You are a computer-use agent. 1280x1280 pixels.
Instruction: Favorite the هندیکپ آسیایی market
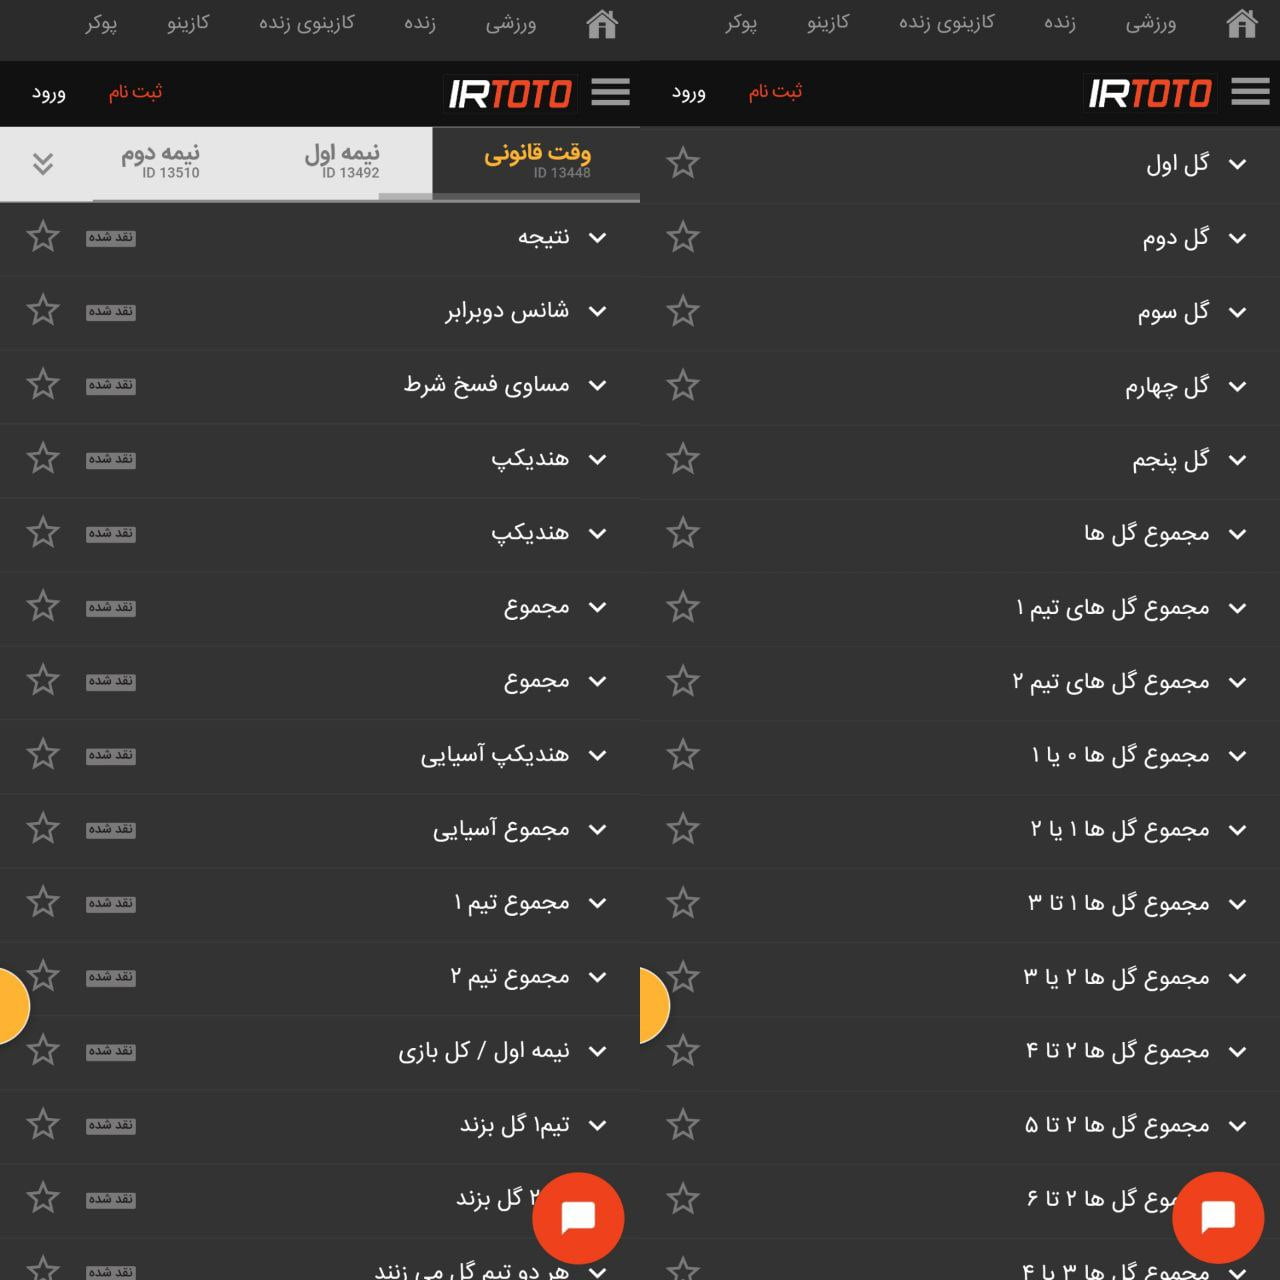43,755
